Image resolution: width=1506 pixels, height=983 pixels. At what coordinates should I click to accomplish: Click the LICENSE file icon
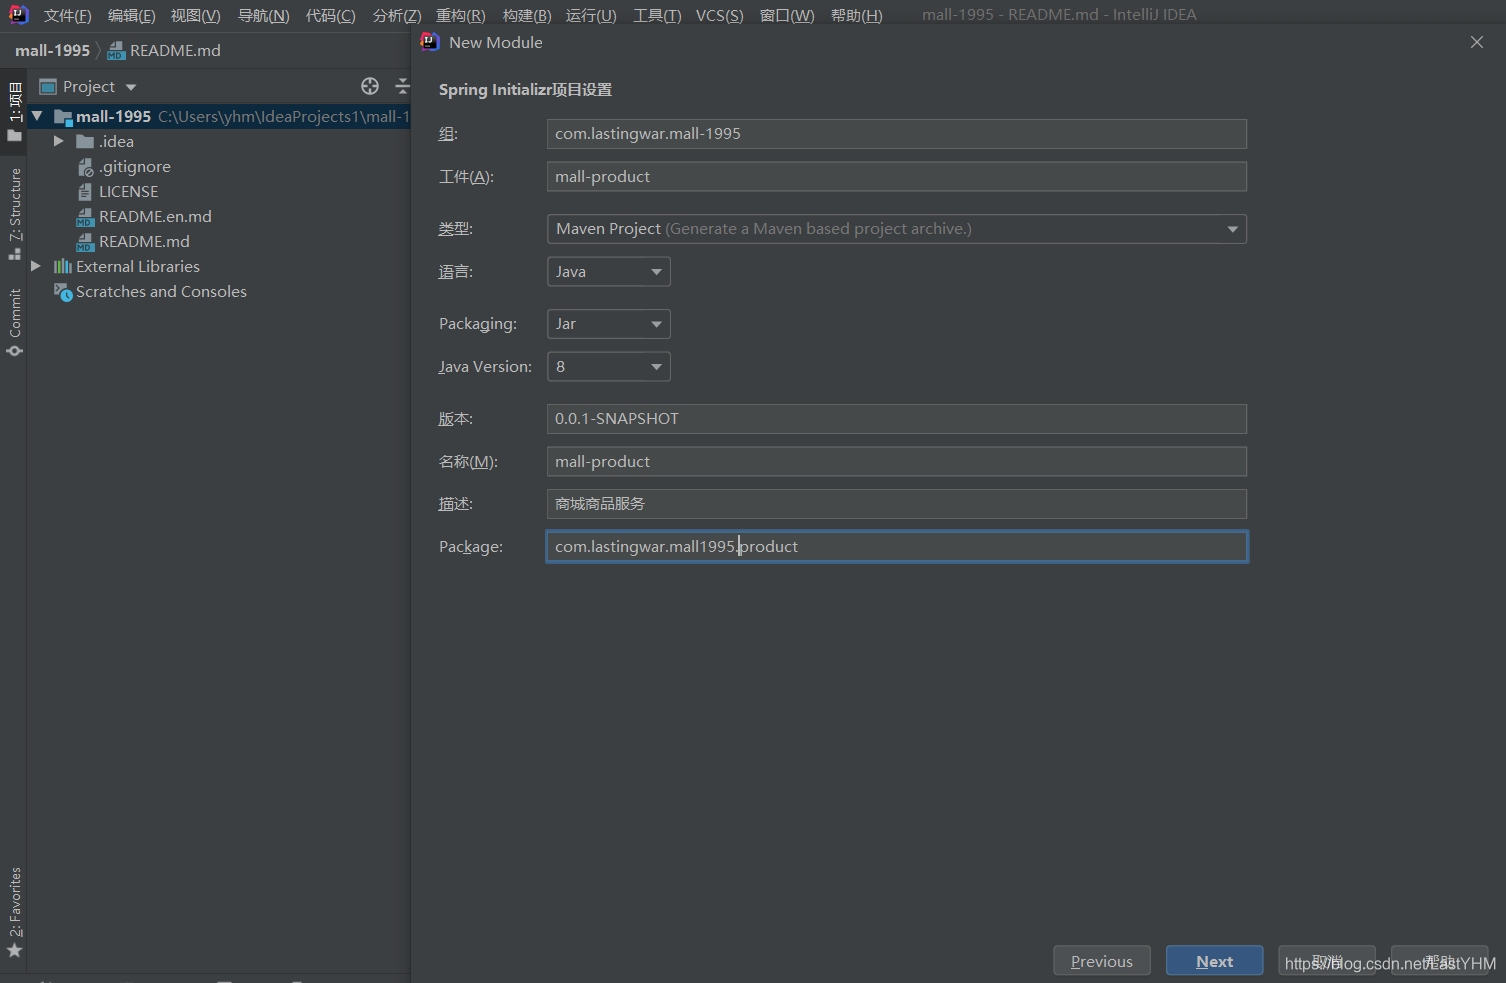click(x=86, y=192)
